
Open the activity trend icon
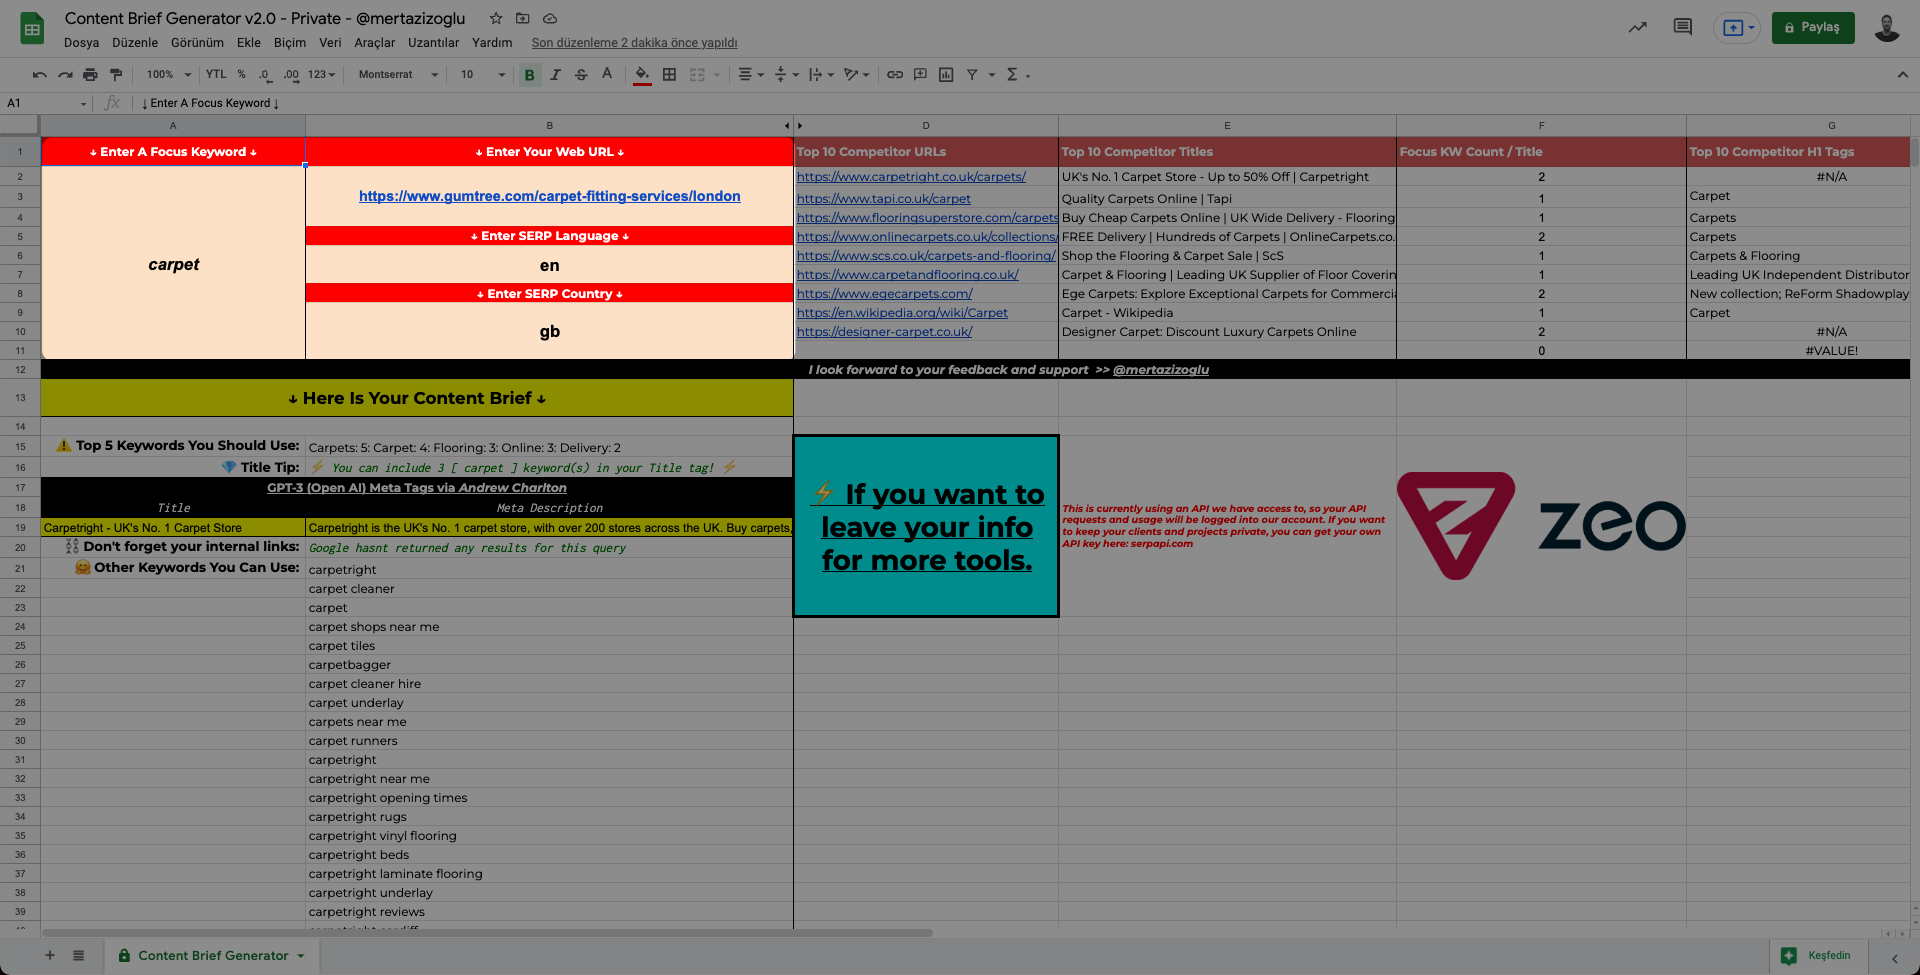point(1637,28)
